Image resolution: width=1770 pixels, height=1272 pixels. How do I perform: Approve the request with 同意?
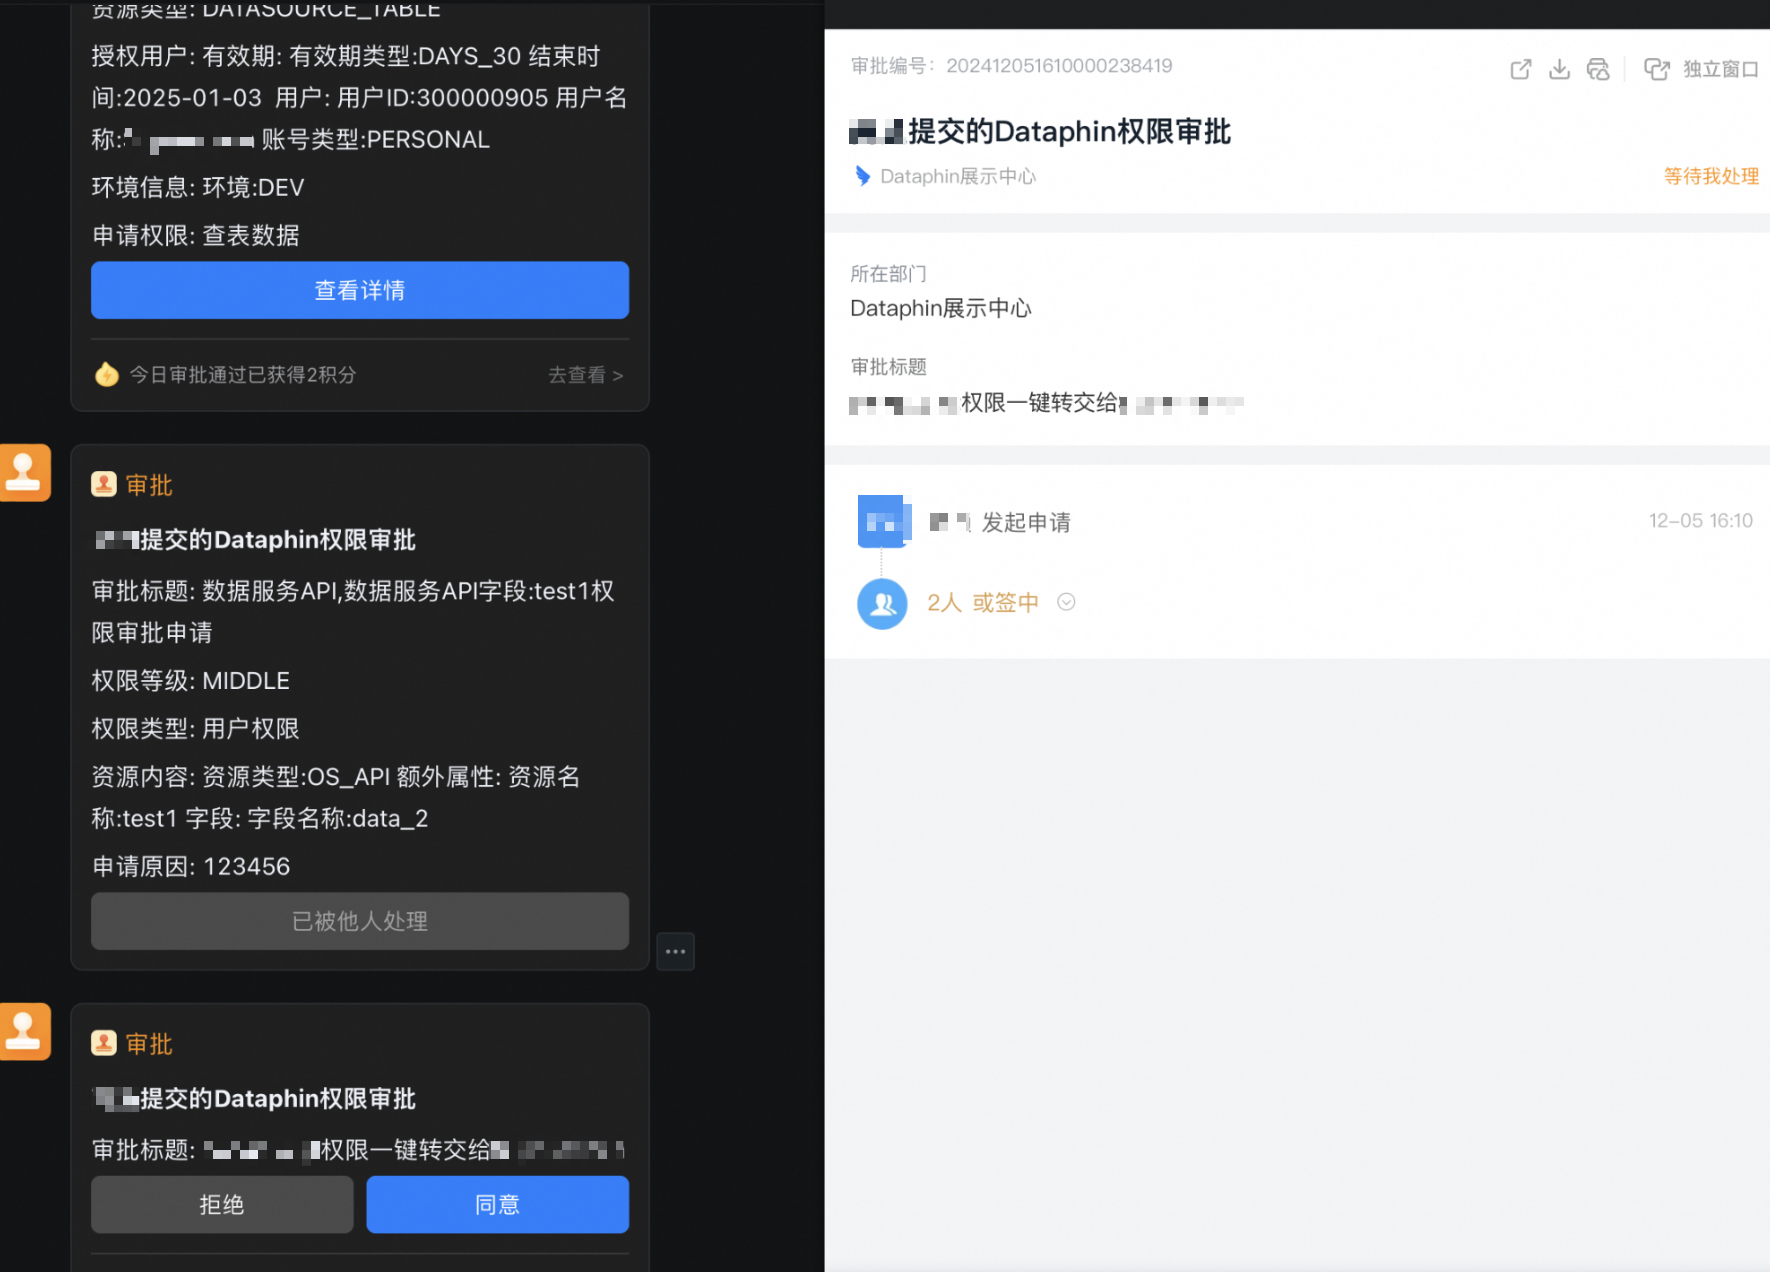(498, 1204)
